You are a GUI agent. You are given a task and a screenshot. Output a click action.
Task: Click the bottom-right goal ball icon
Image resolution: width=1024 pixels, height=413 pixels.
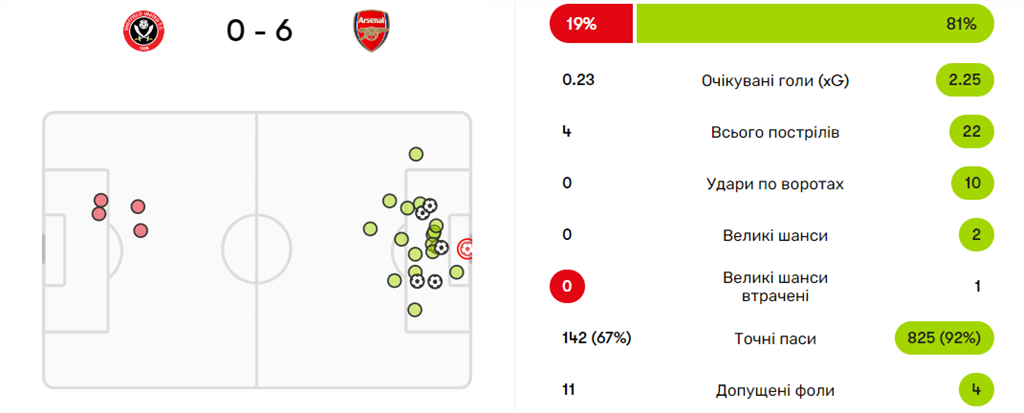[435, 281]
